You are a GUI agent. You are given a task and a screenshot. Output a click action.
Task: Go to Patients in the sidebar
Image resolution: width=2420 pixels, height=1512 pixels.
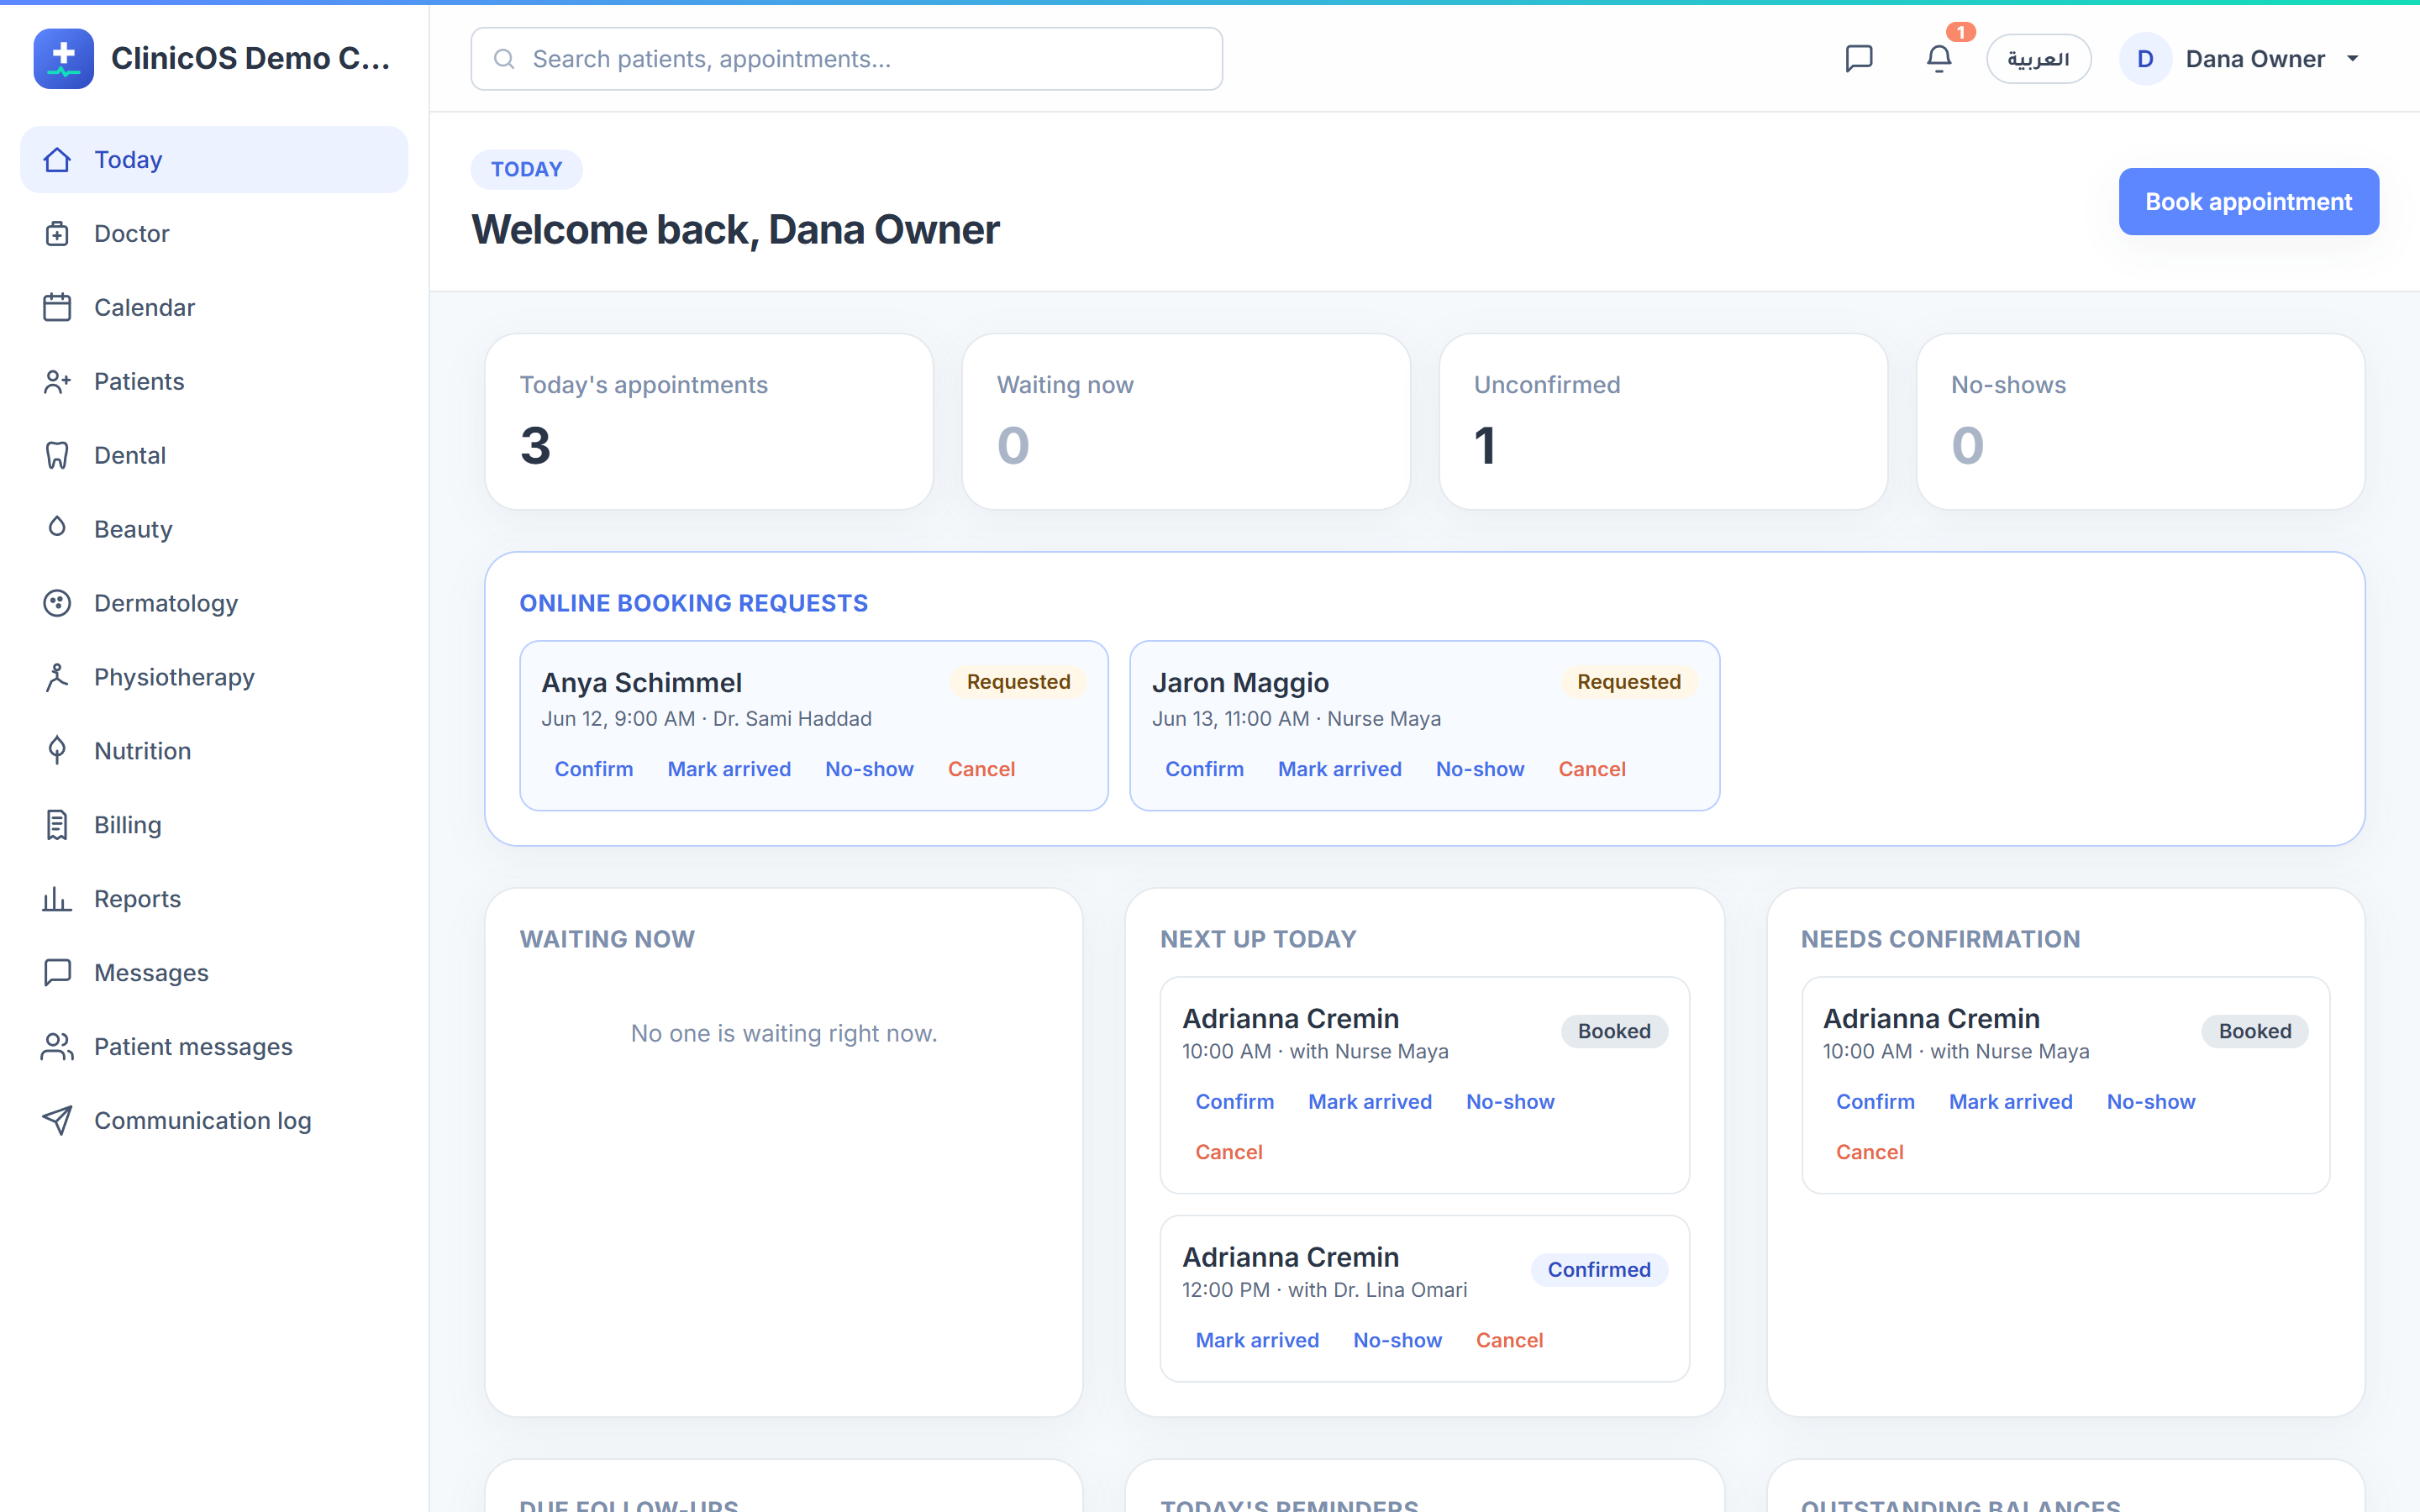214,382
